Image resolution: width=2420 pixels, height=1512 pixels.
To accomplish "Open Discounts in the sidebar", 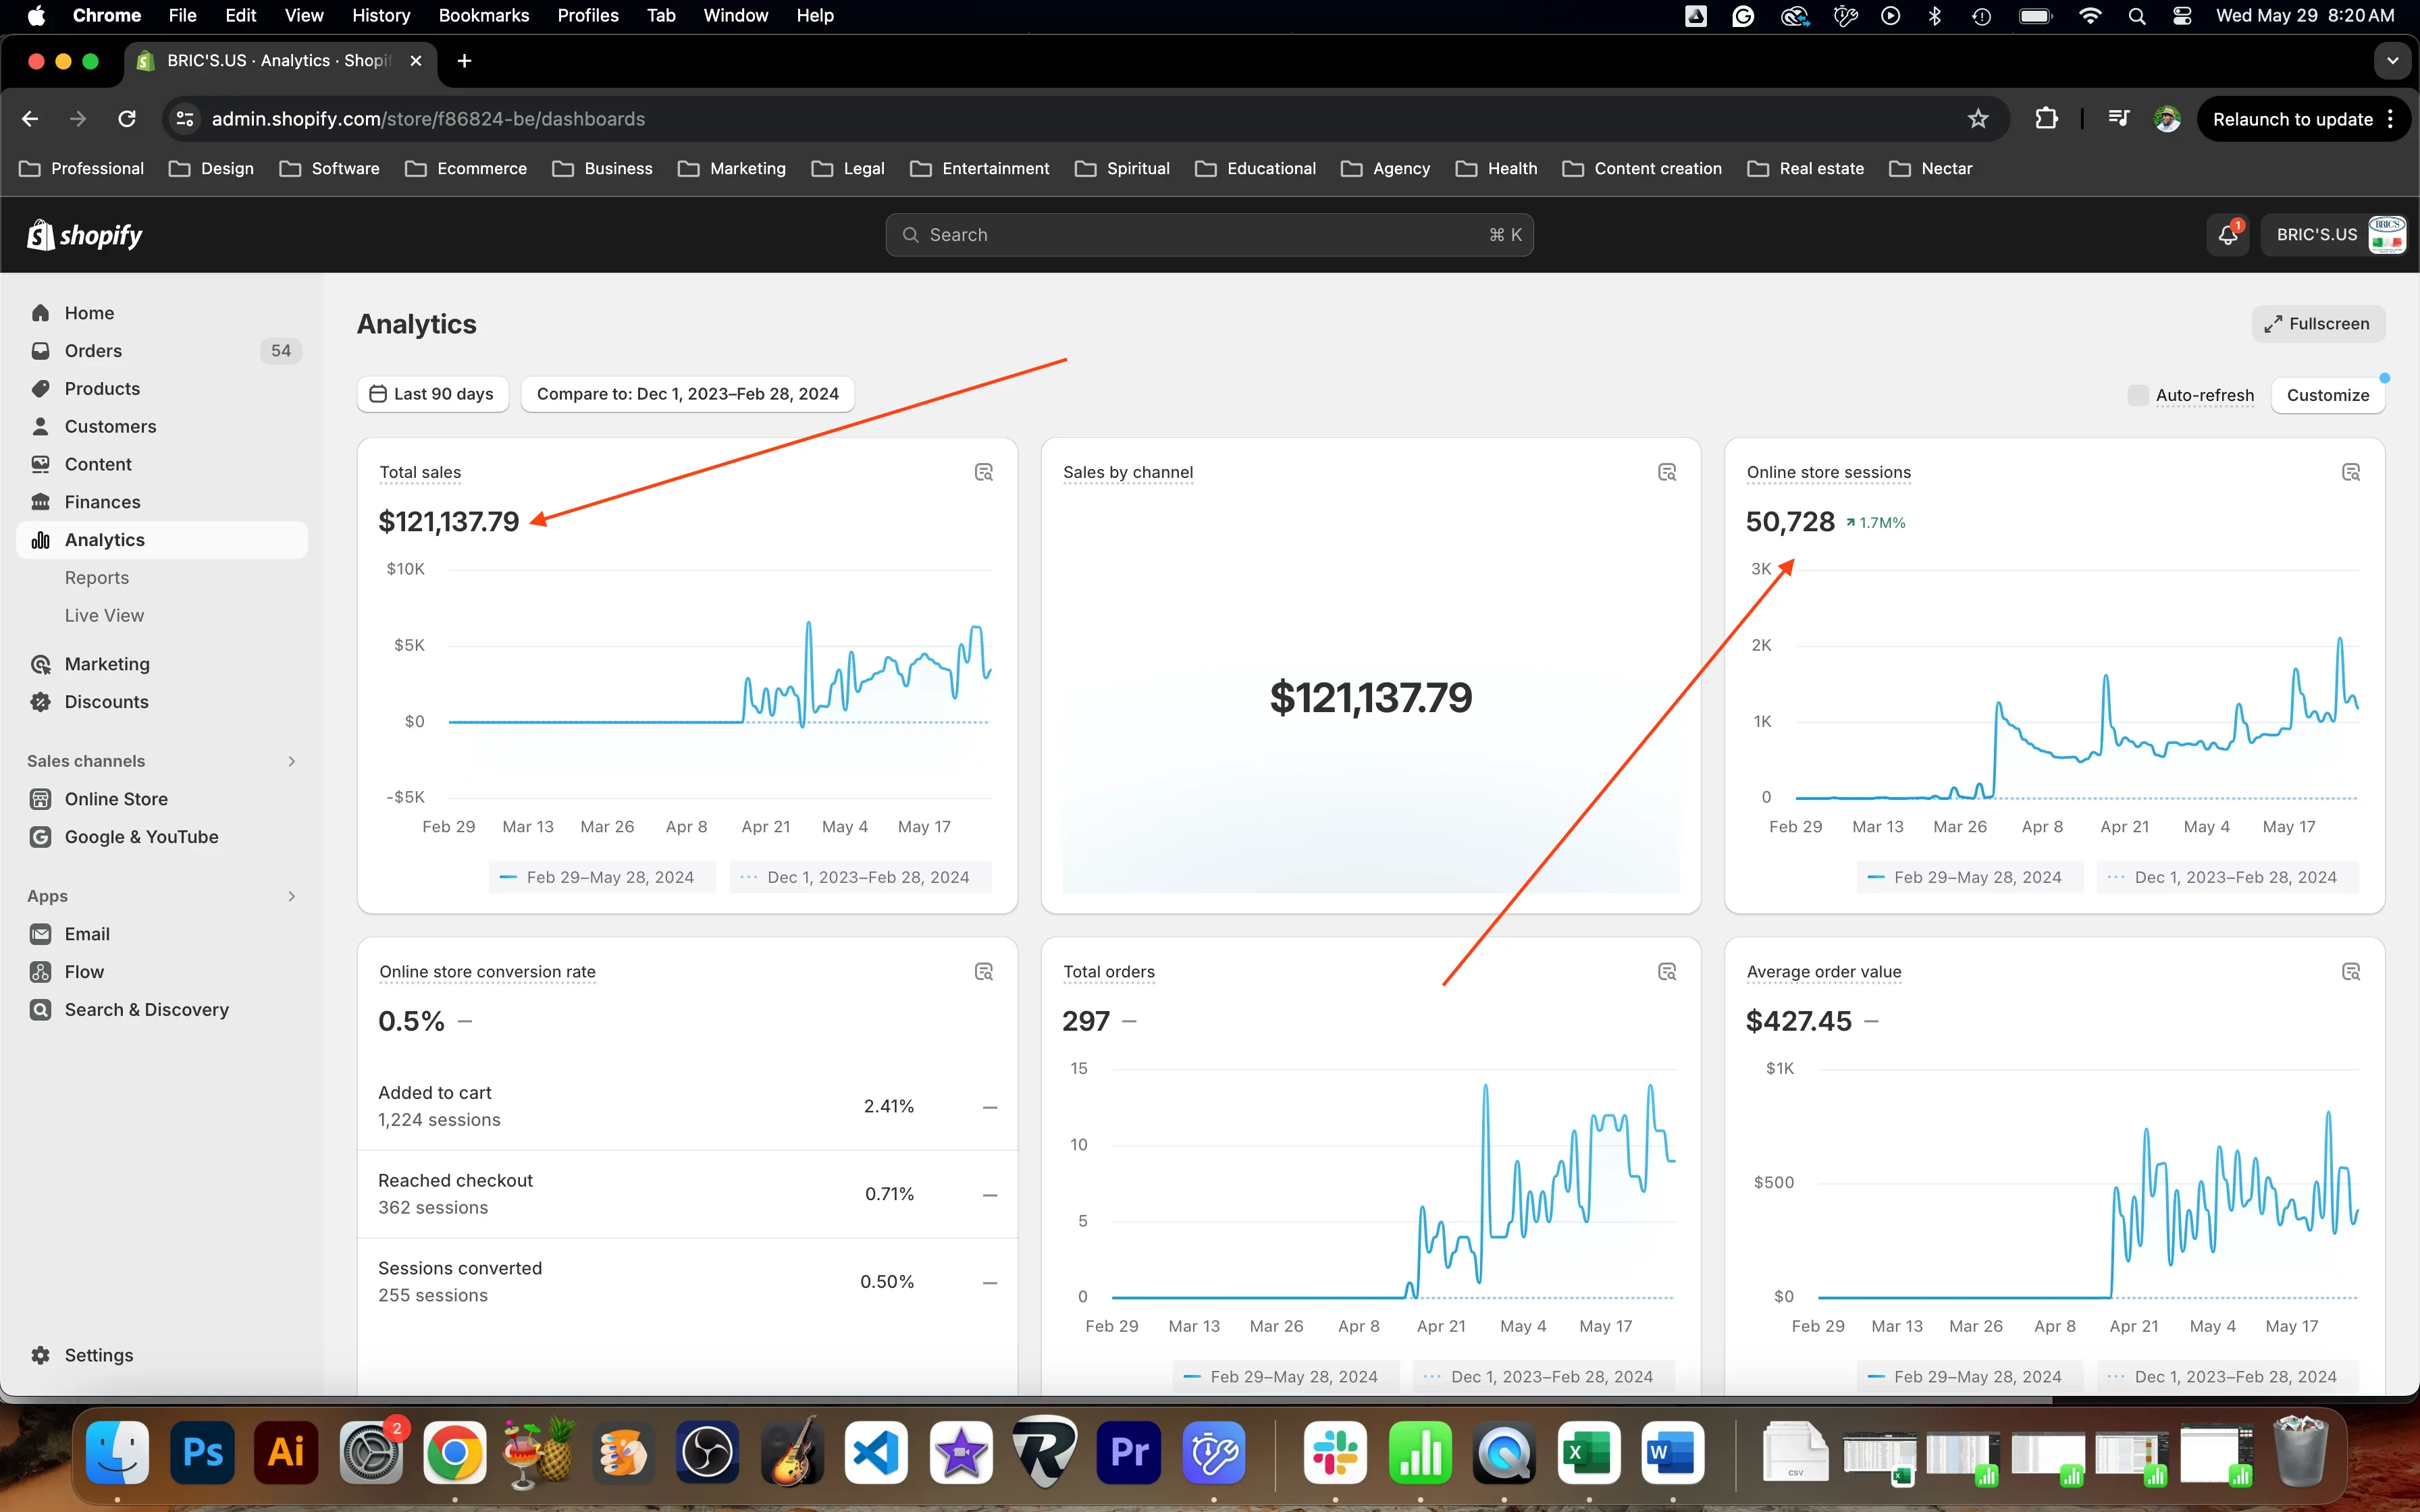I will 106,702.
